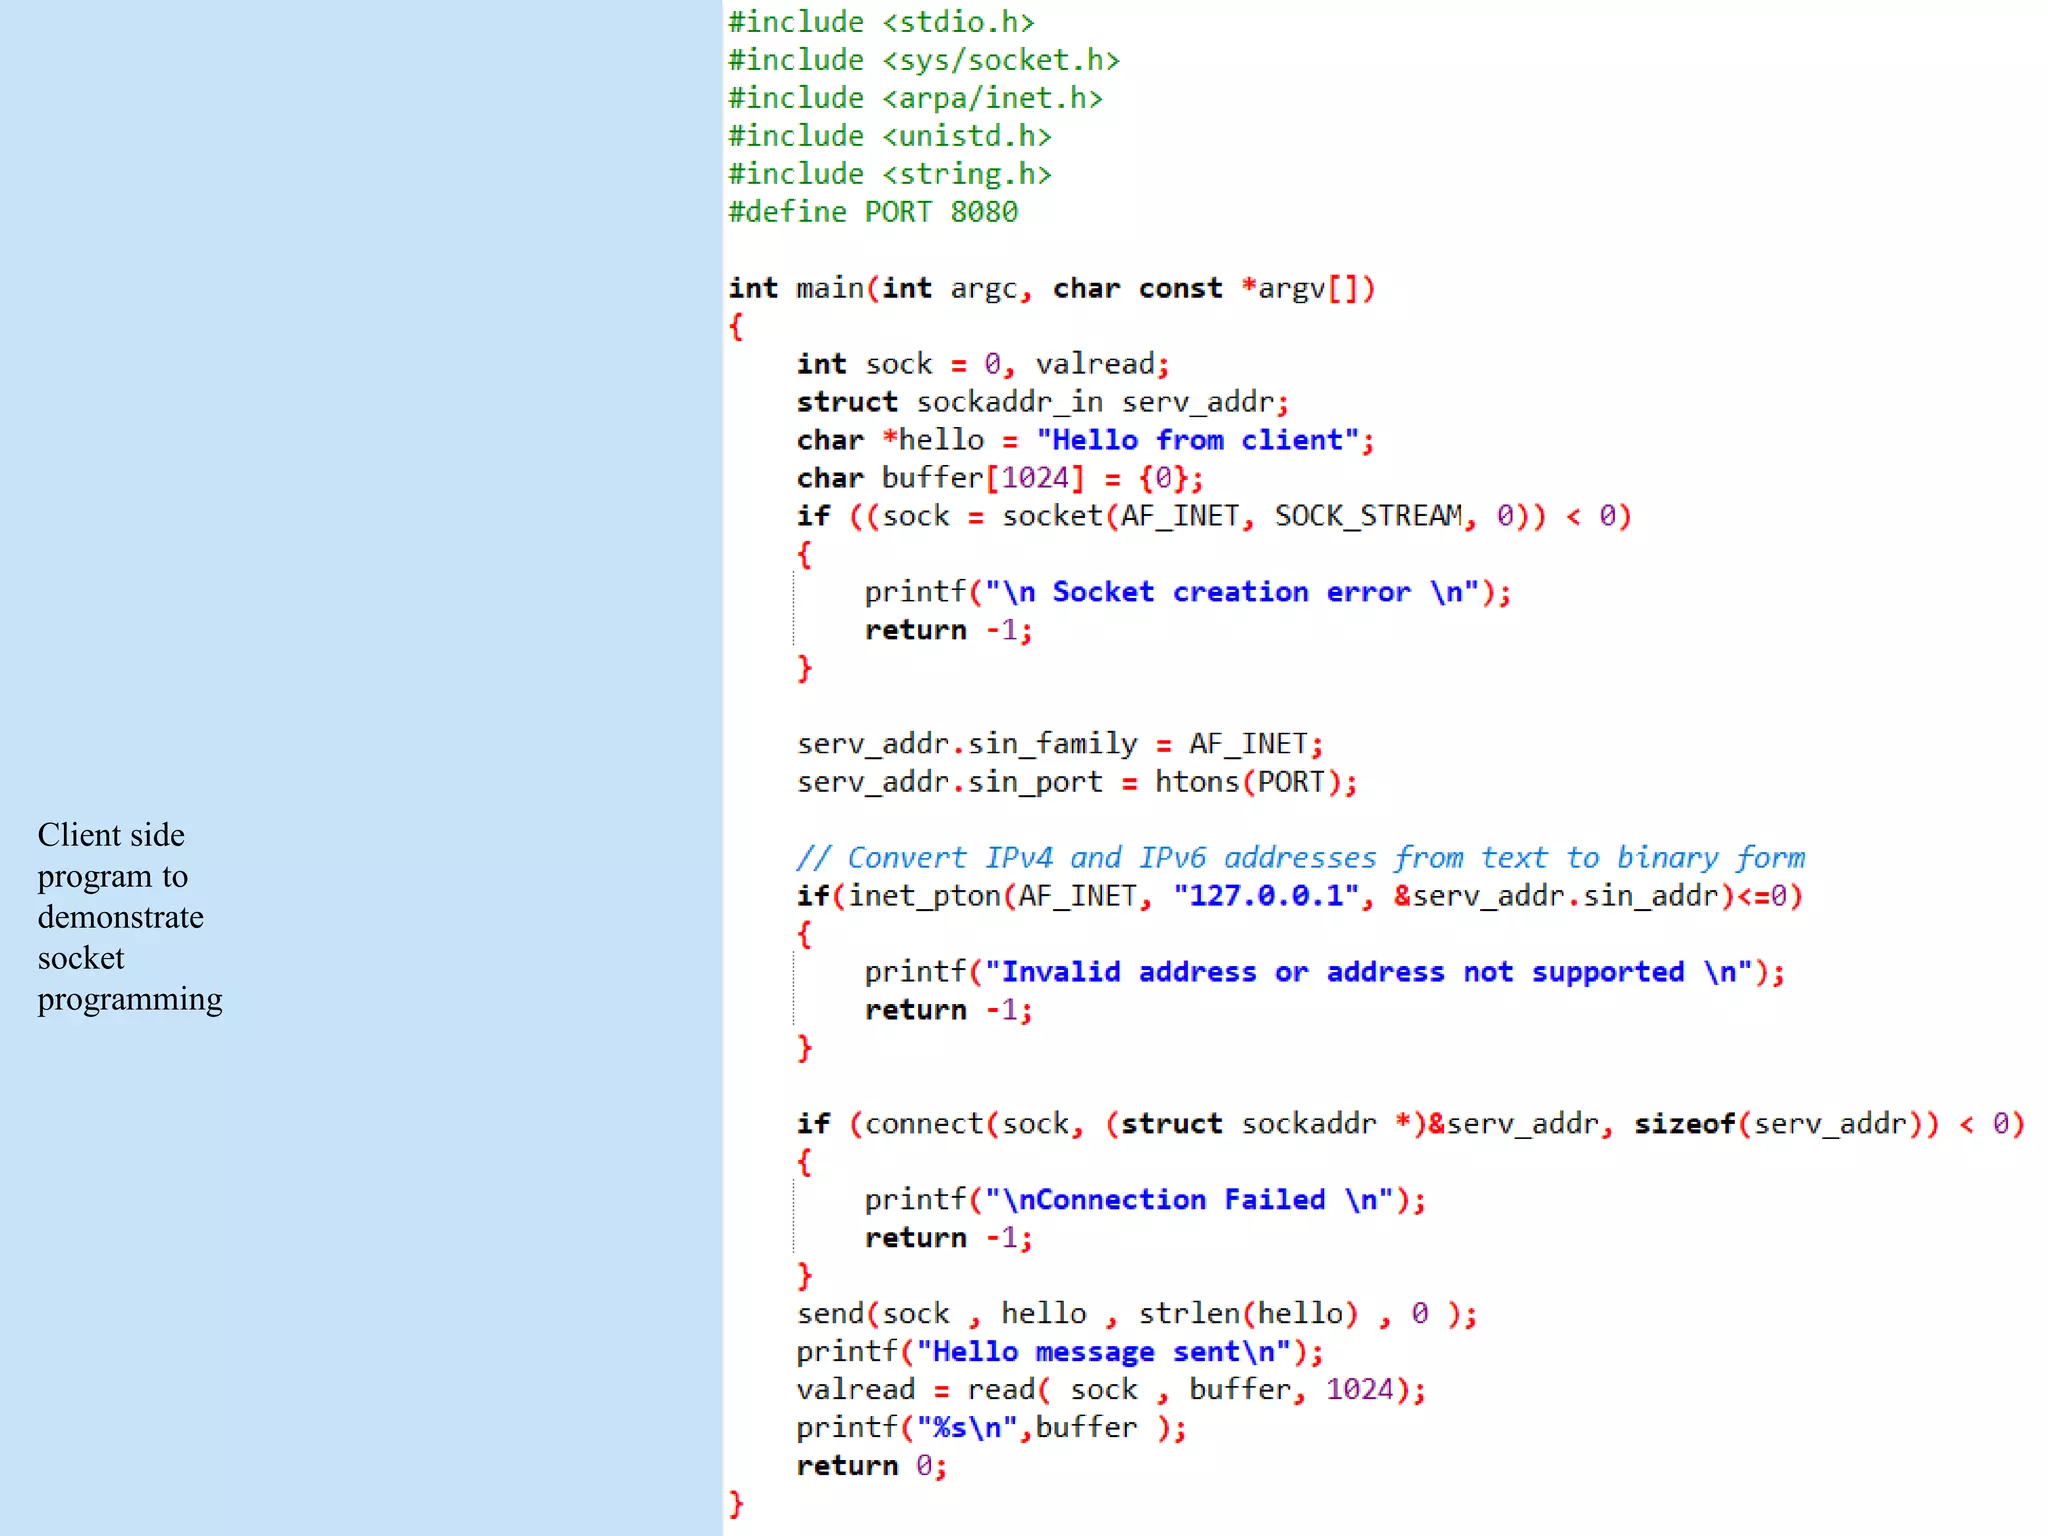Image resolution: width=2048 pixels, height=1536 pixels.
Task: Click the inet_pton "127.0.0.1" if-statement
Action: (1300, 896)
